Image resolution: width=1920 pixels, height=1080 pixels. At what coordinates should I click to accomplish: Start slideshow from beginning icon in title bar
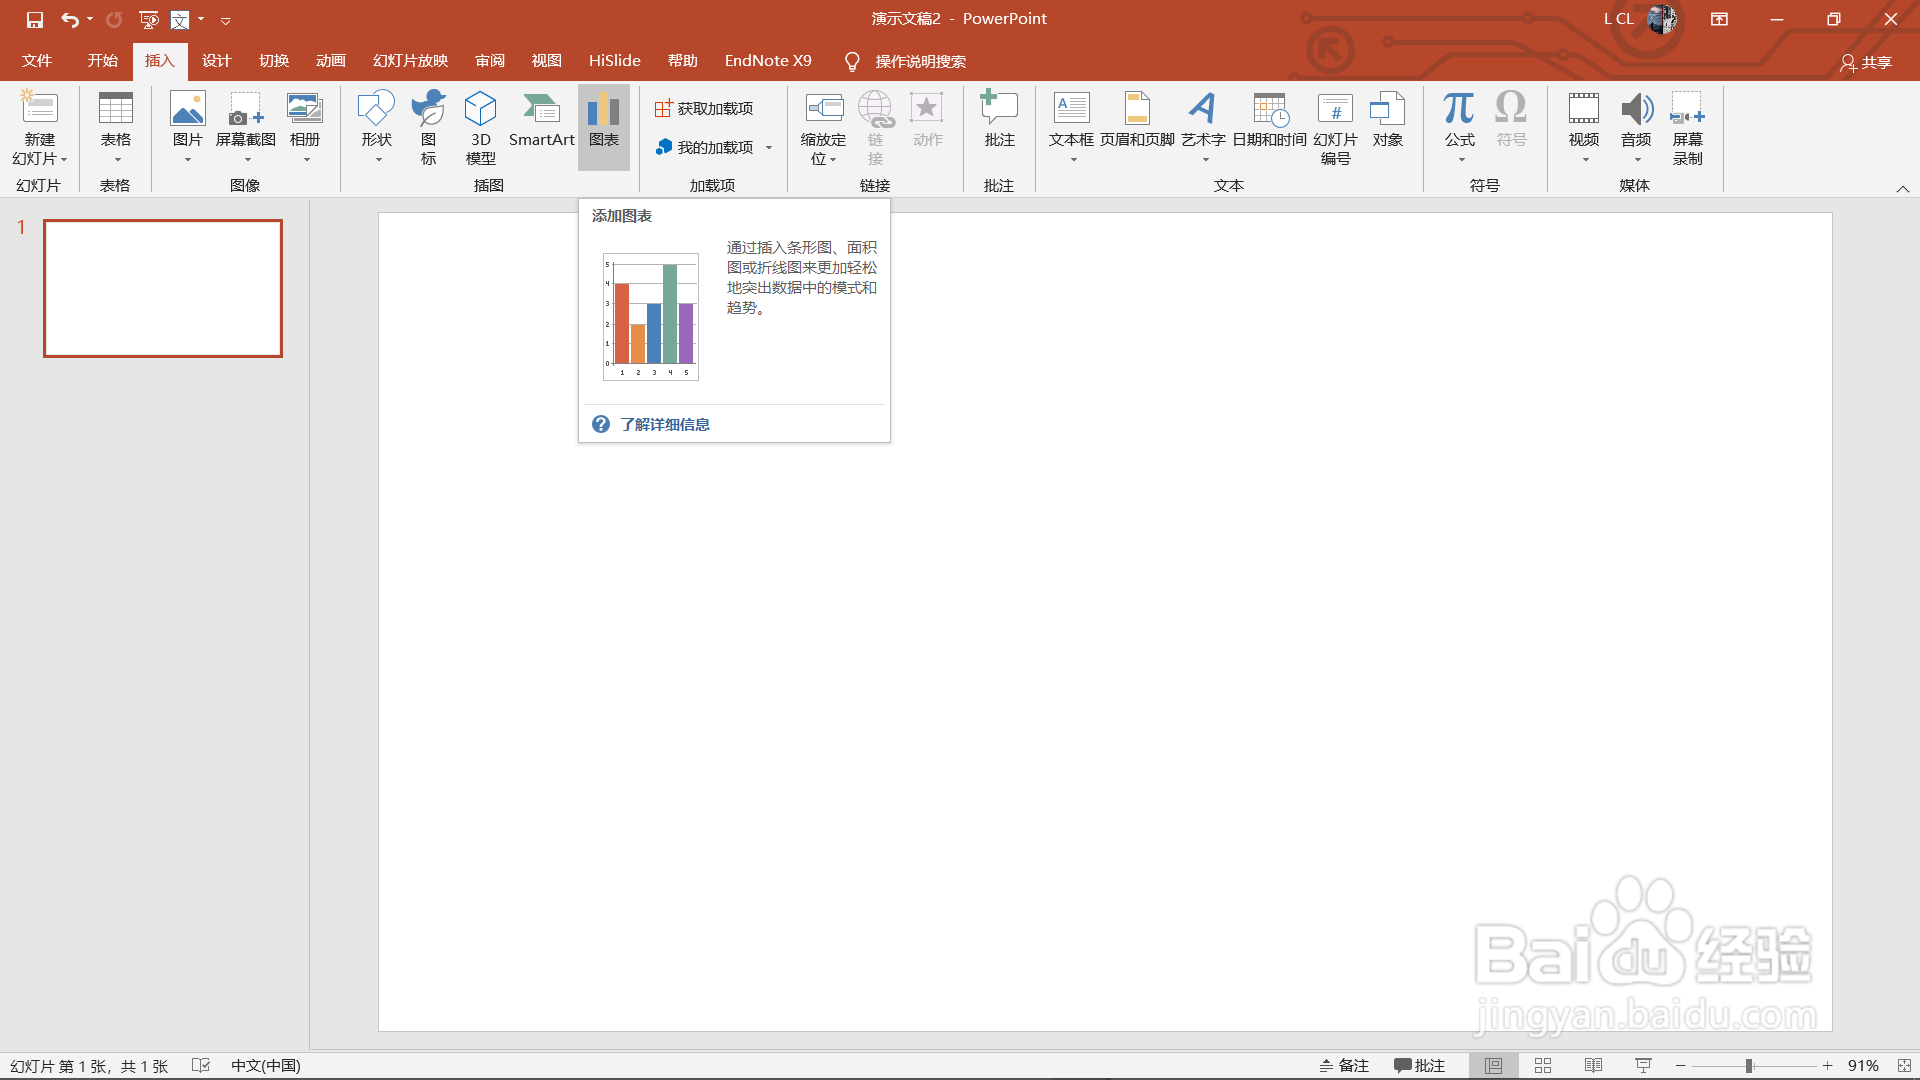pos(149,19)
